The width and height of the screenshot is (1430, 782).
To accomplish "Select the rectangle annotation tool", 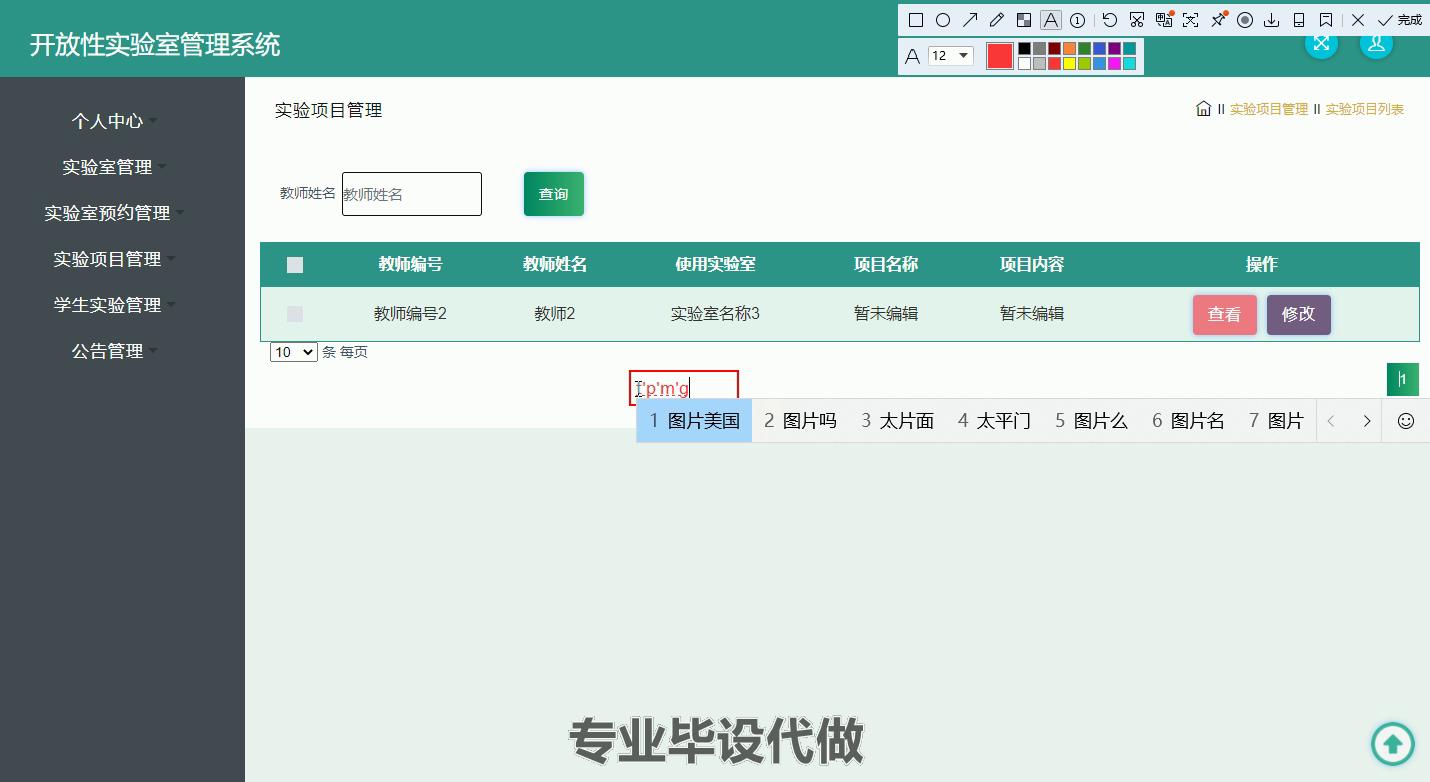I will tap(914, 19).
